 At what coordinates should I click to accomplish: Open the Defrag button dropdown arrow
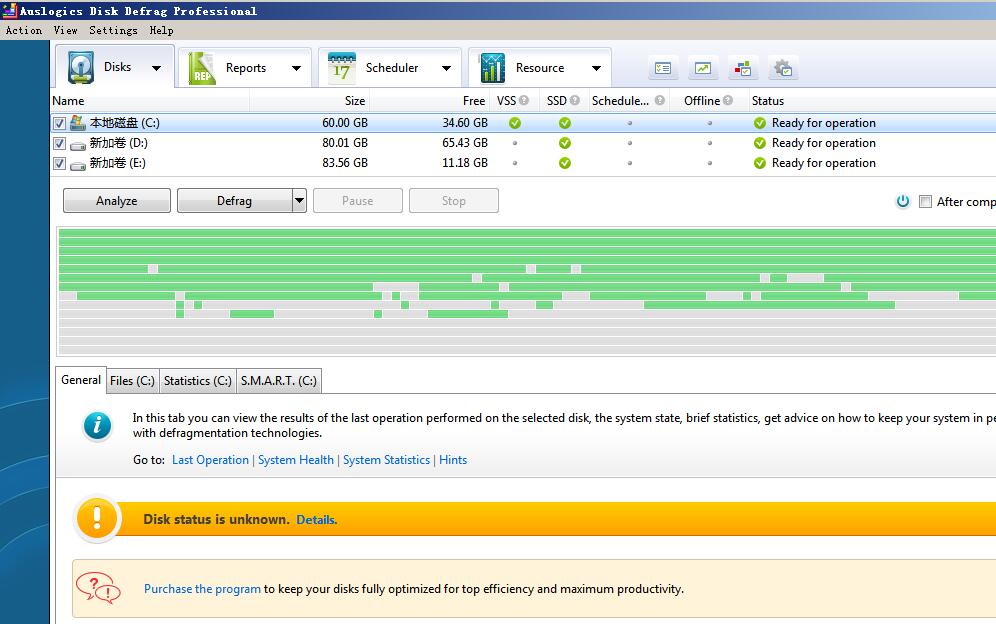pos(299,201)
